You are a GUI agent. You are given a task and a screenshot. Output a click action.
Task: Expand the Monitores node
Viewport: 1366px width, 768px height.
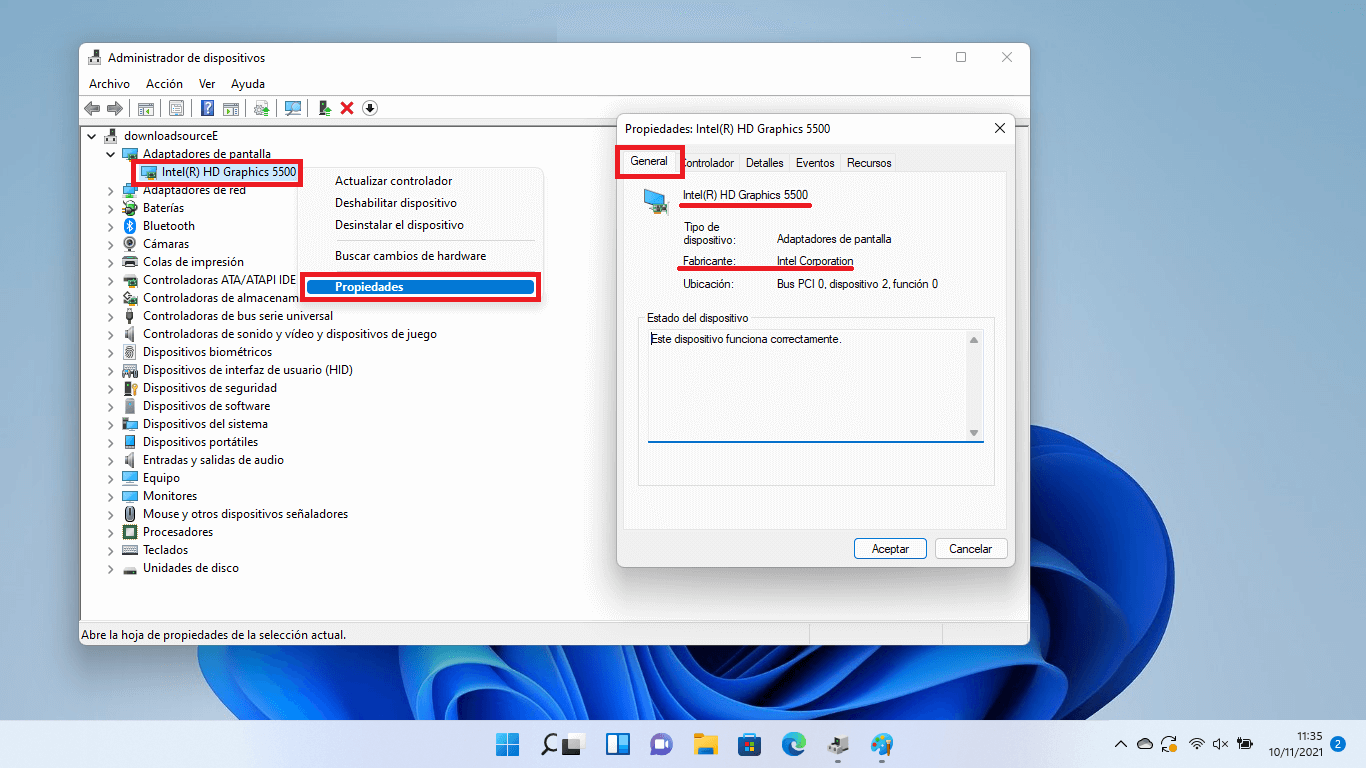pyautogui.click(x=111, y=496)
